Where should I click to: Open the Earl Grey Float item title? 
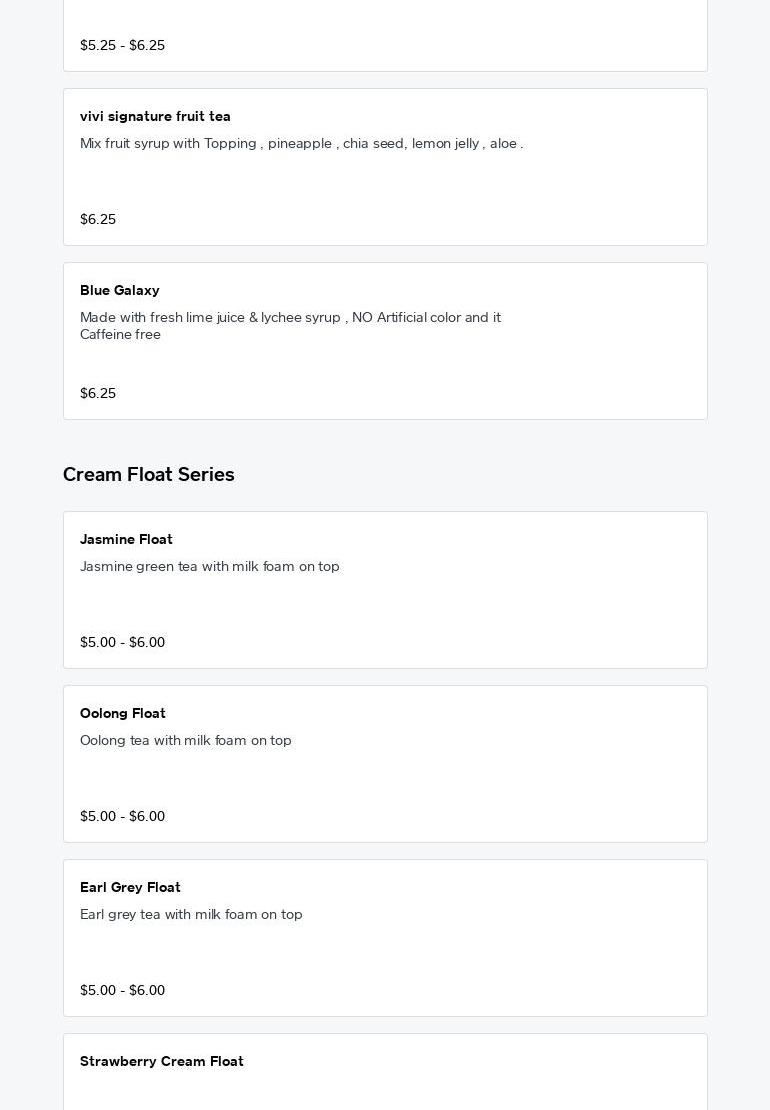130,888
